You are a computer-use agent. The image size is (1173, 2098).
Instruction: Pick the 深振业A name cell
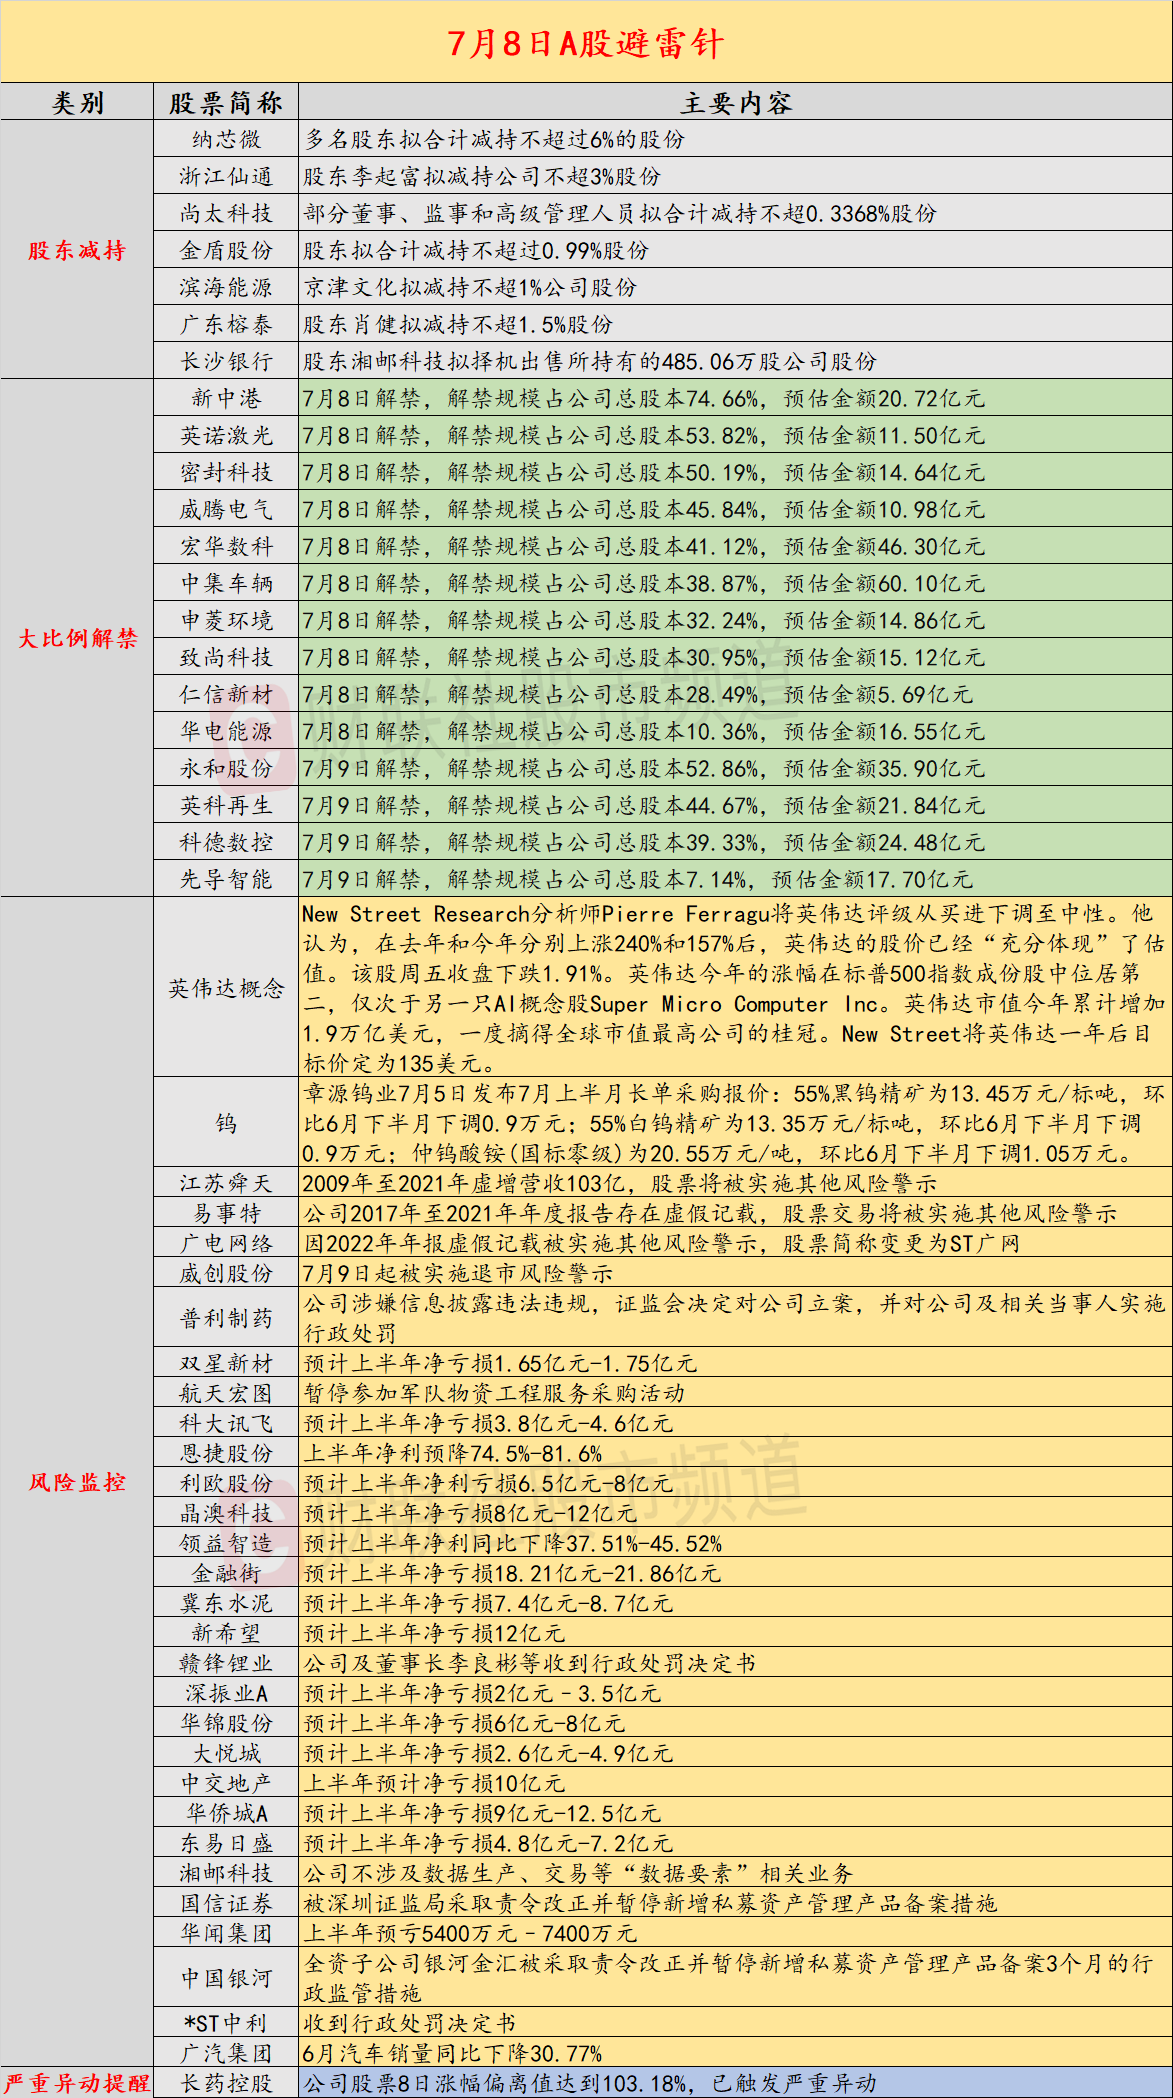[226, 1693]
